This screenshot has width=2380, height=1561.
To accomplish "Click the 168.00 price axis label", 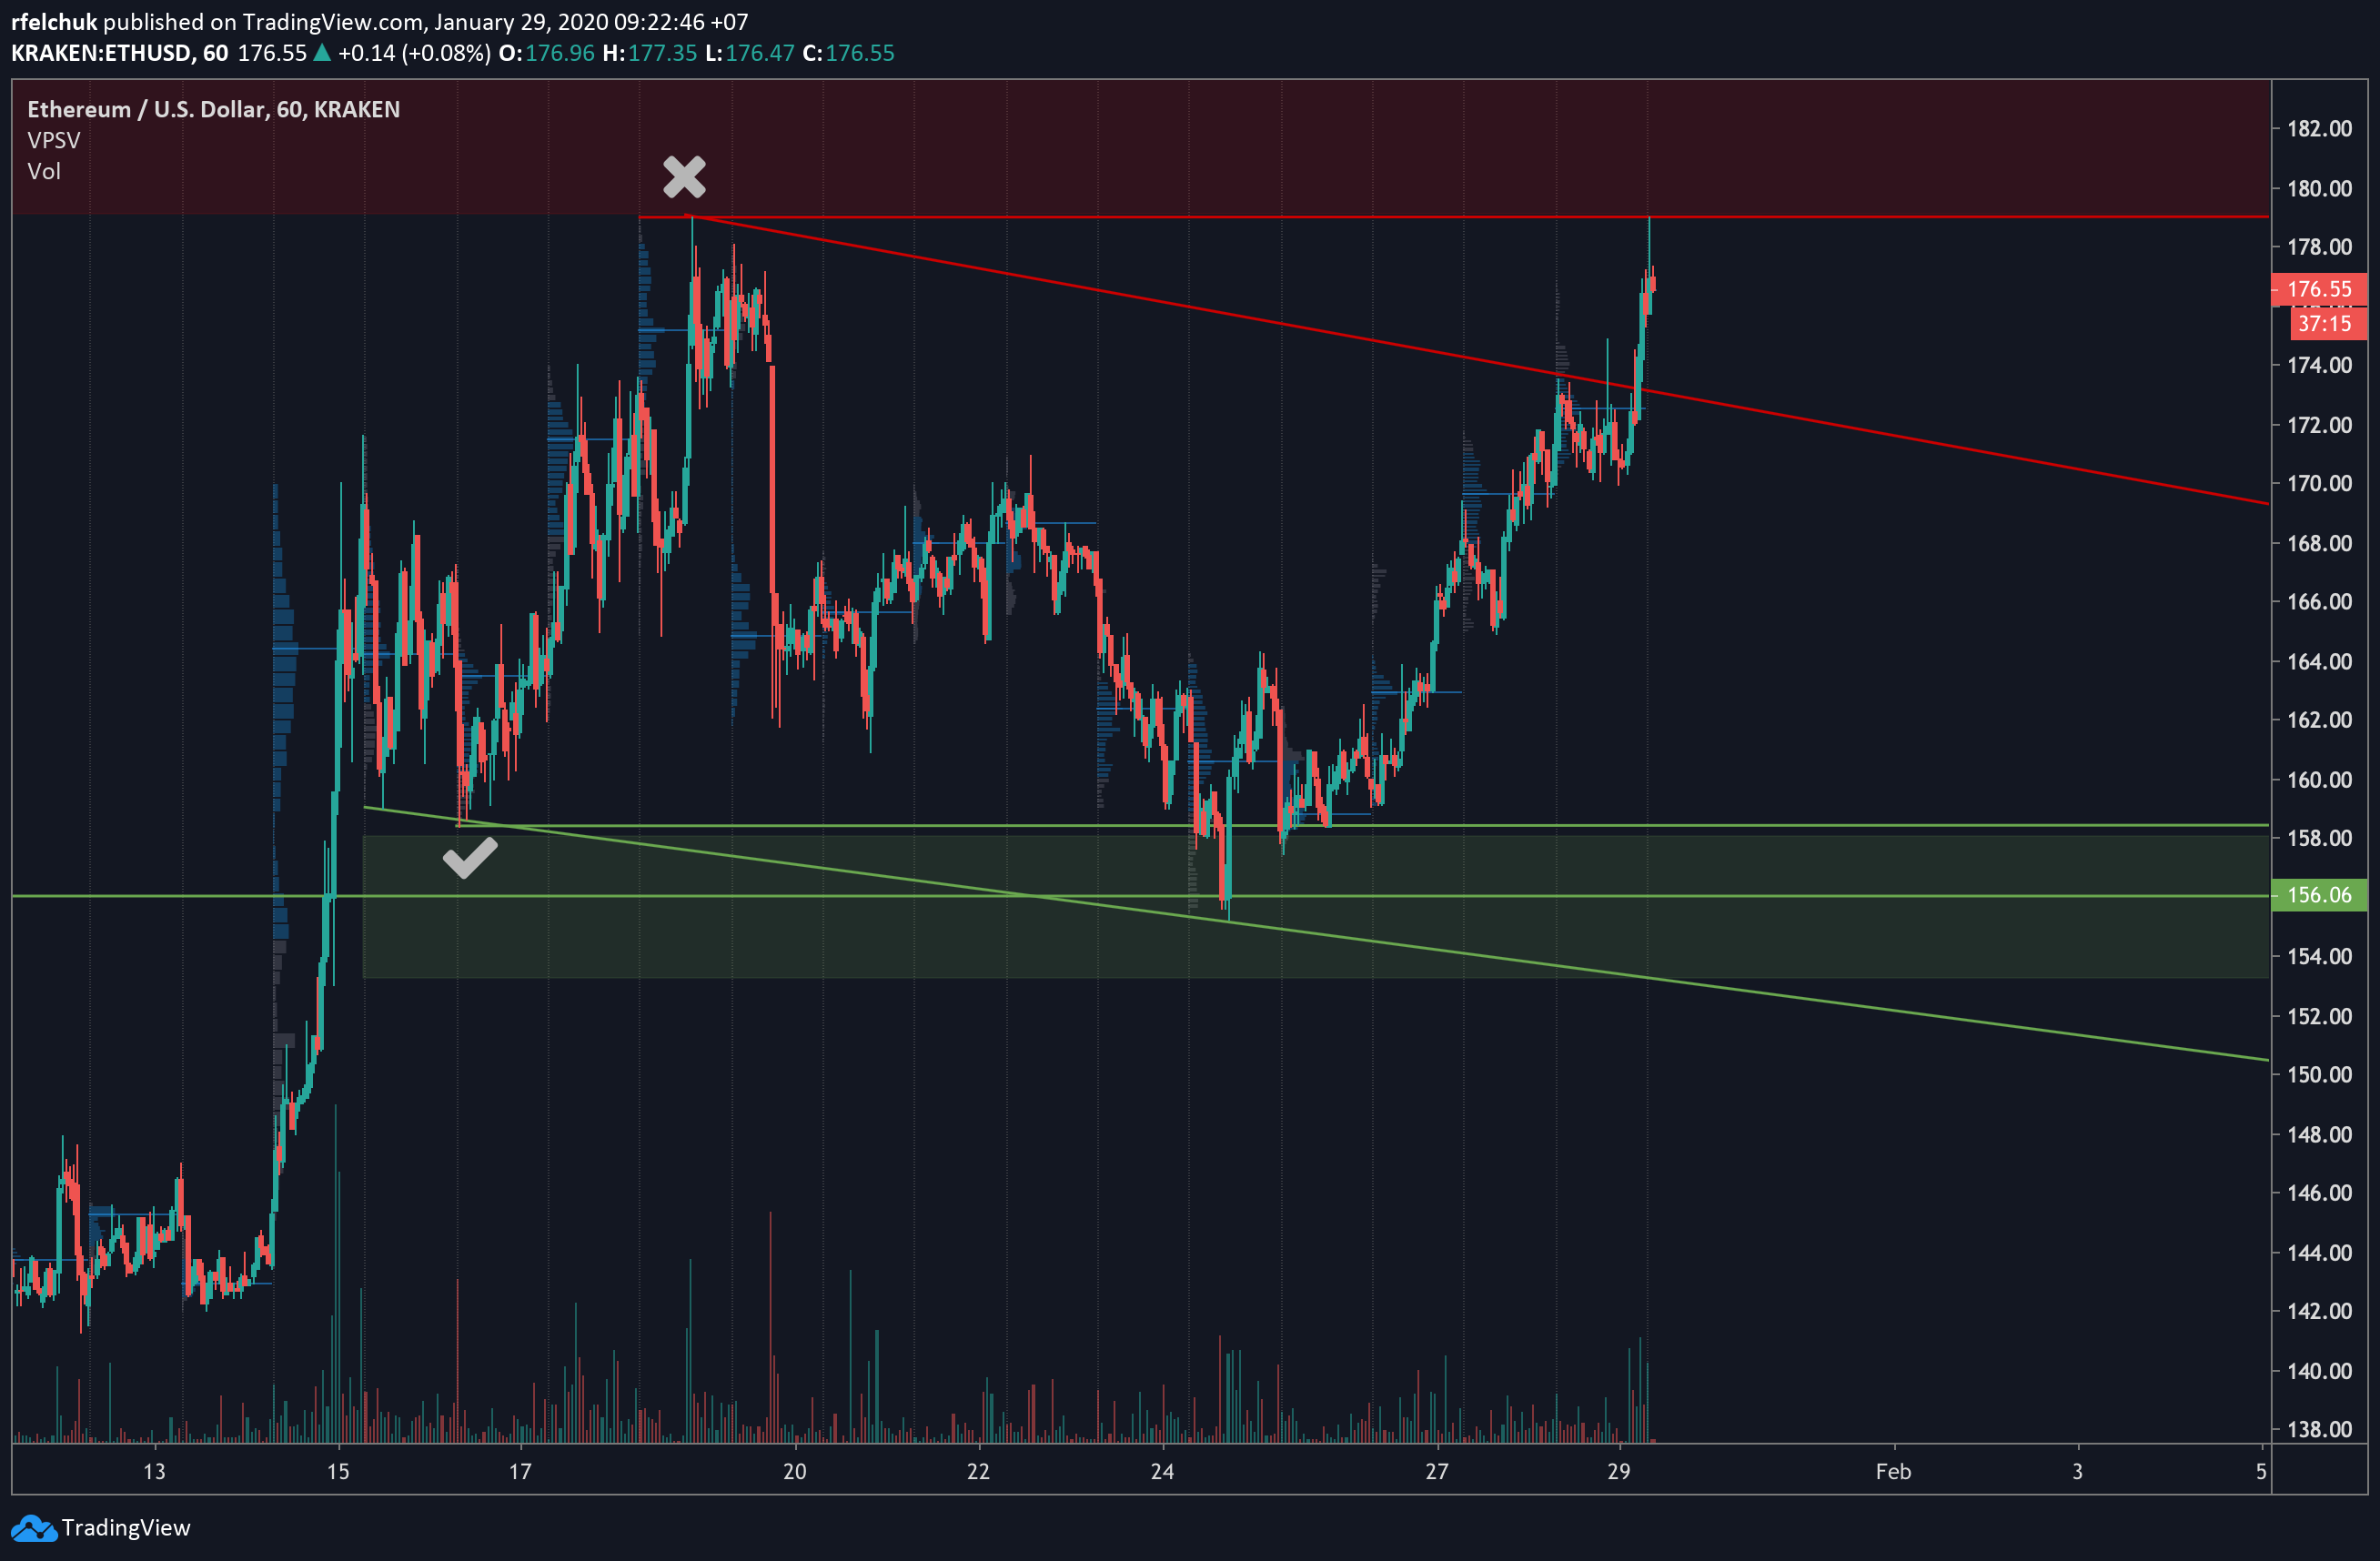I will click(2320, 543).
